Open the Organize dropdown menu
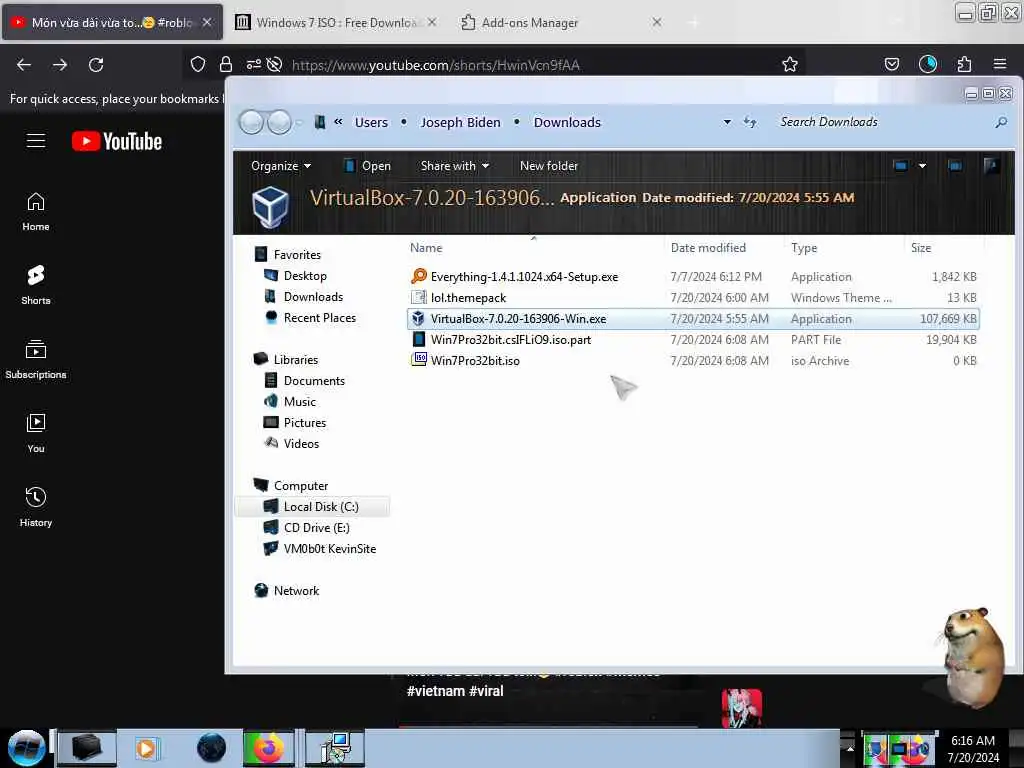 (281, 166)
